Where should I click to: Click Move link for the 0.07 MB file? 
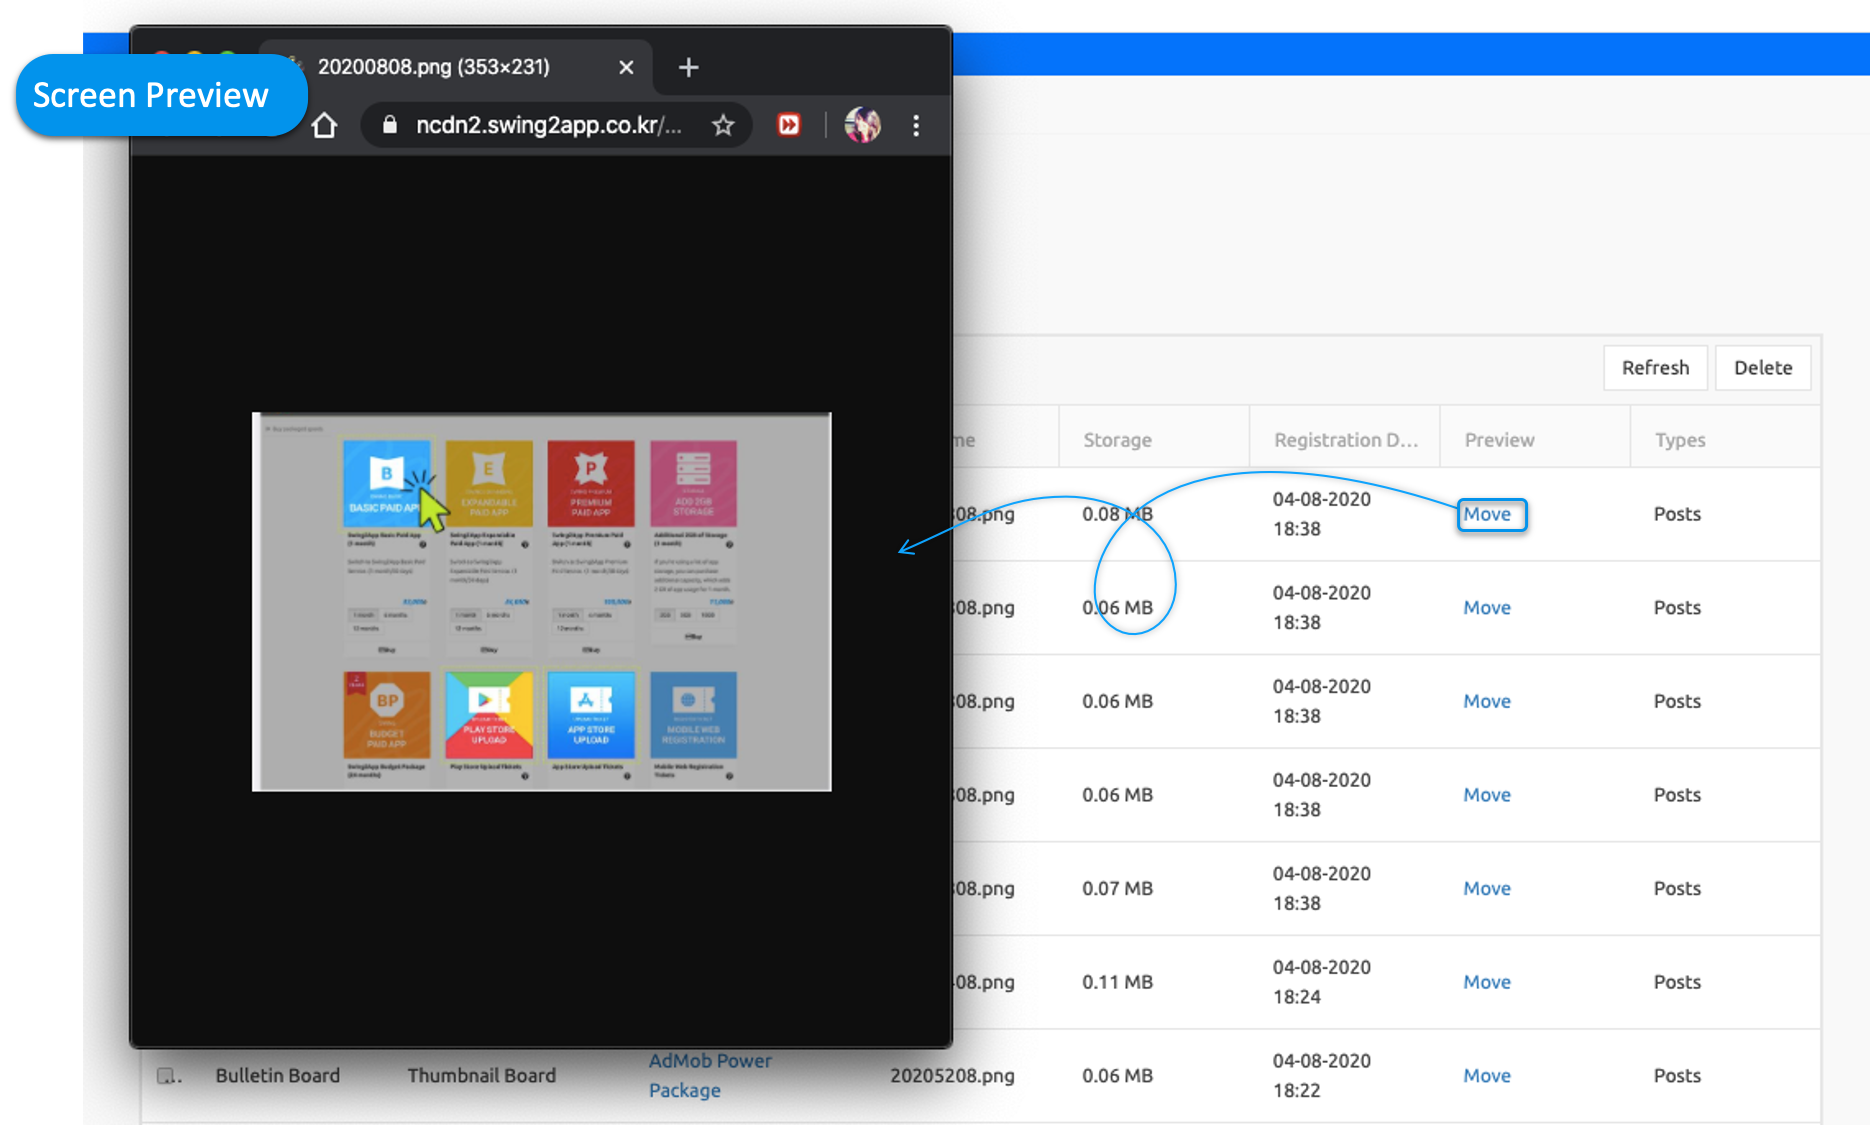pyautogui.click(x=1487, y=889)
